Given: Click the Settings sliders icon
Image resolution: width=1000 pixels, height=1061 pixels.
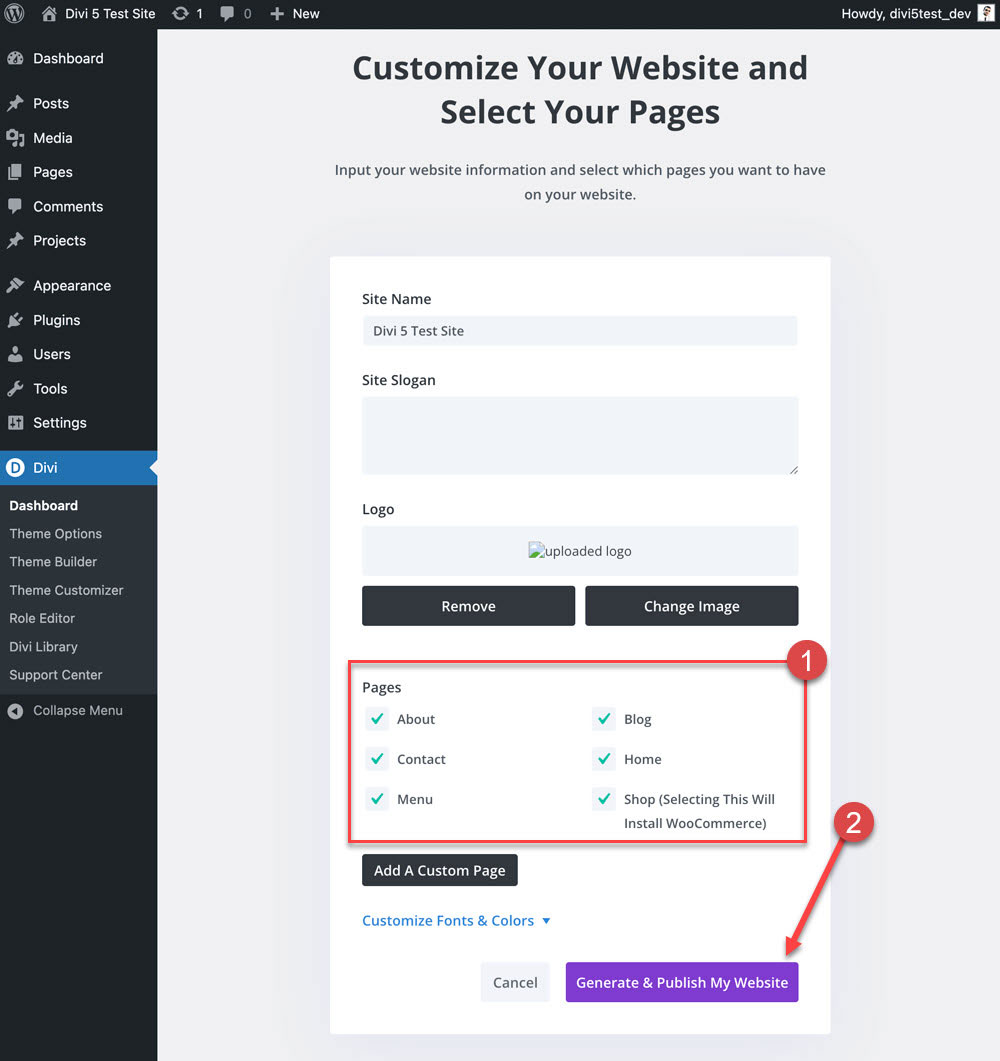Looking at the screenshot, I should coord(16,423).
